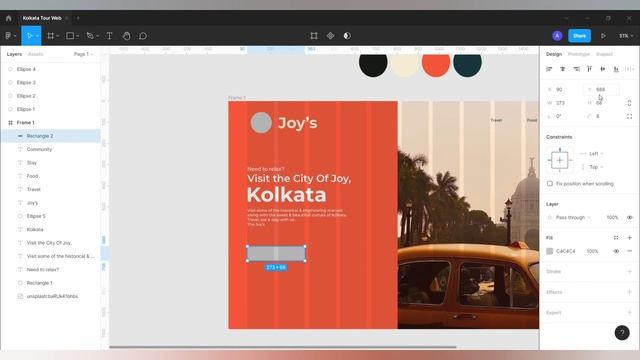Click the orange-red ellipse color circle

[x=436, y=64]
